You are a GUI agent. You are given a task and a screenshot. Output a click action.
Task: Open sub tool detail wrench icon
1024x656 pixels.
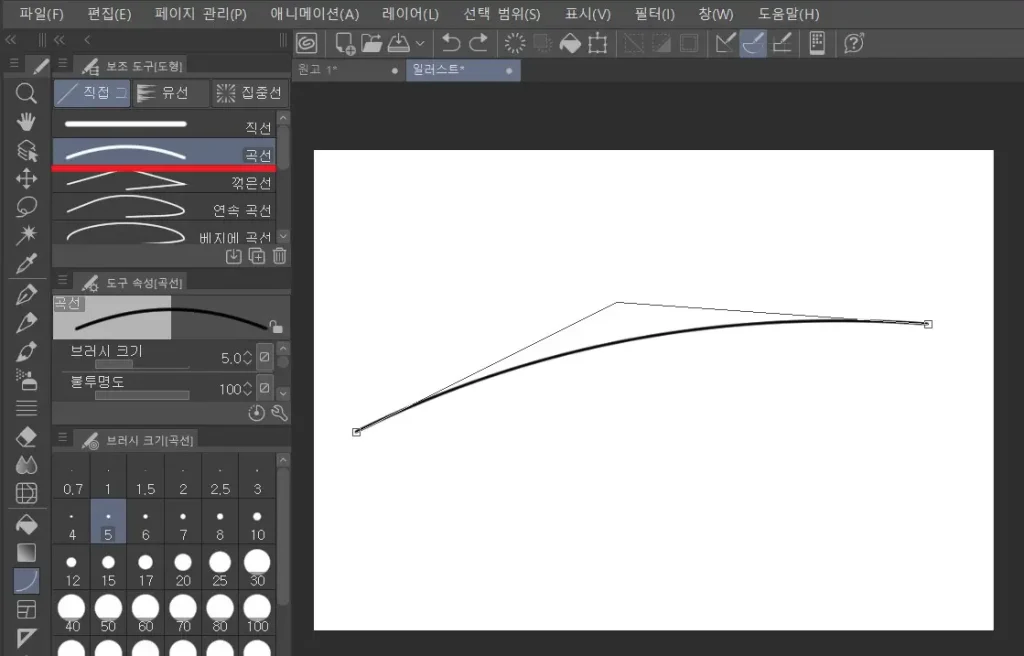(279, 413)
